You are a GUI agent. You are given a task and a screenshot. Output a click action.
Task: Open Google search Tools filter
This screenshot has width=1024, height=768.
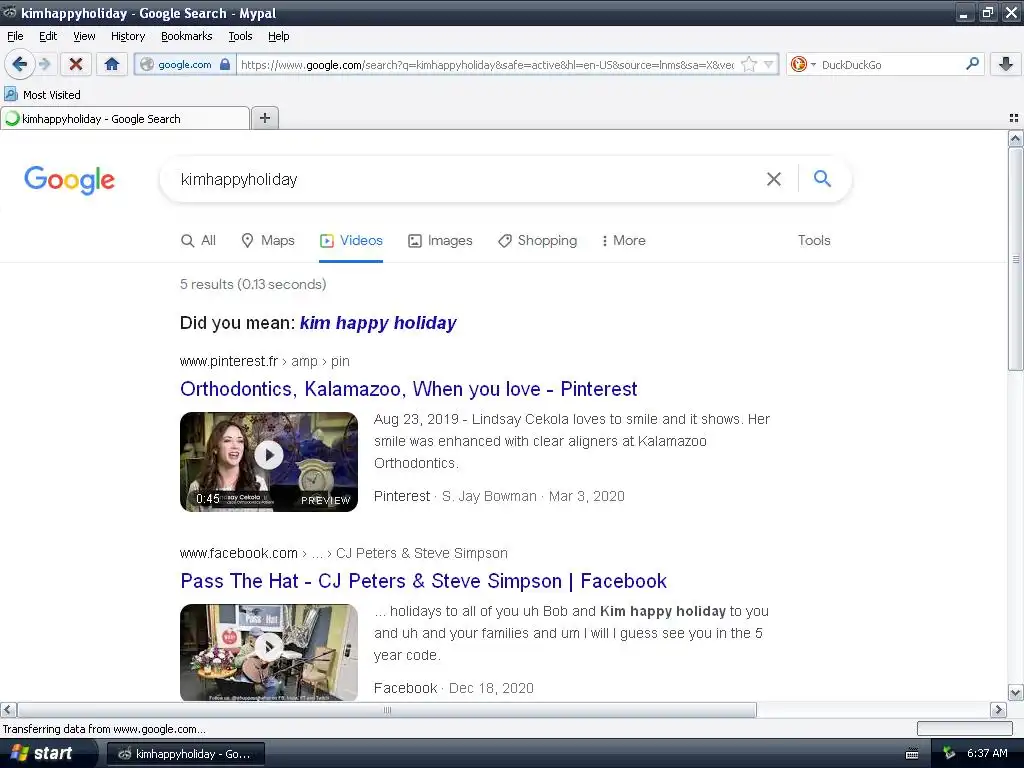tap(814, 240)
